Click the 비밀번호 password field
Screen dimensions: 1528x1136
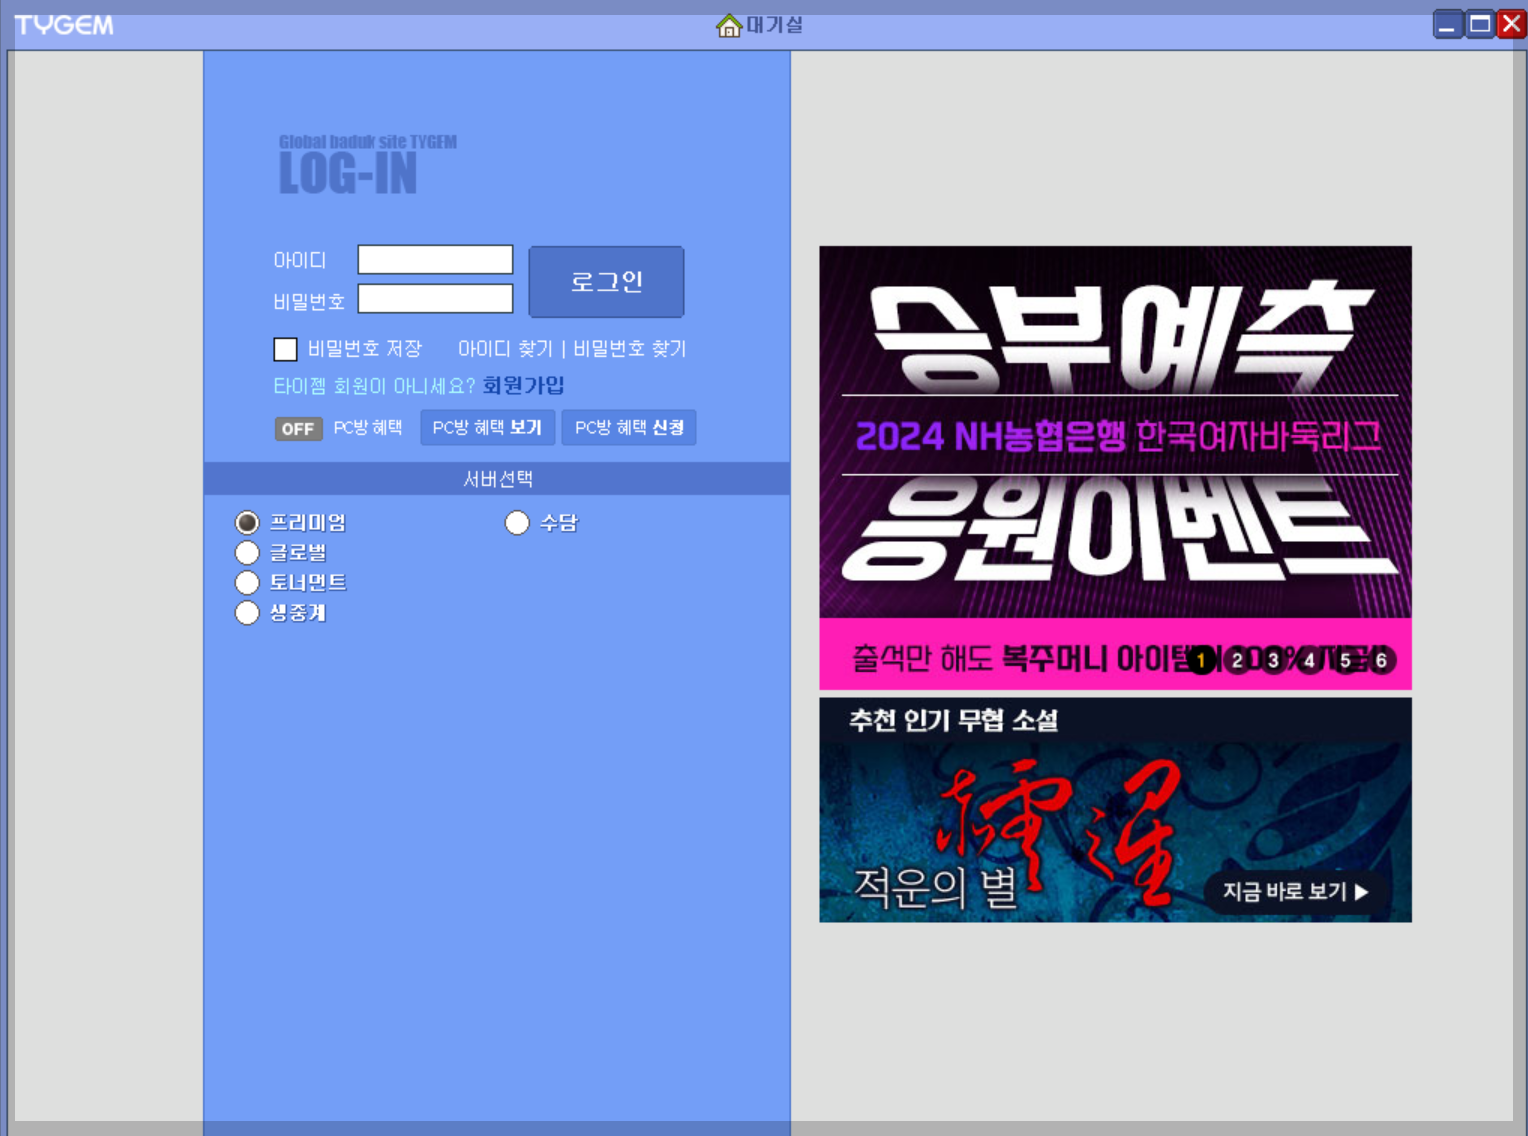pyautogui.click(x=435, y=298)
